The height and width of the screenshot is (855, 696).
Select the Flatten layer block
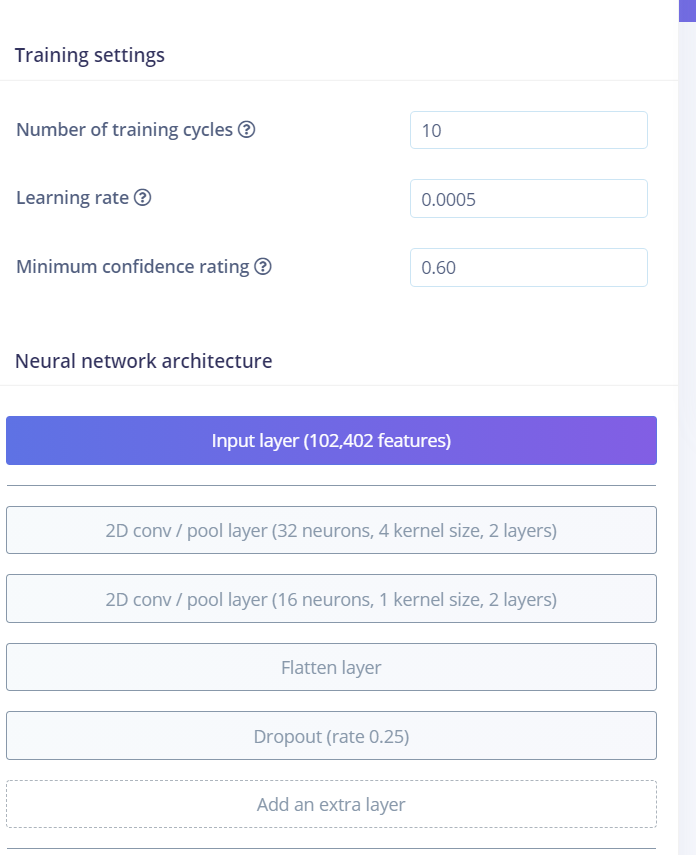pyautogui.click(x=331, y=667)
